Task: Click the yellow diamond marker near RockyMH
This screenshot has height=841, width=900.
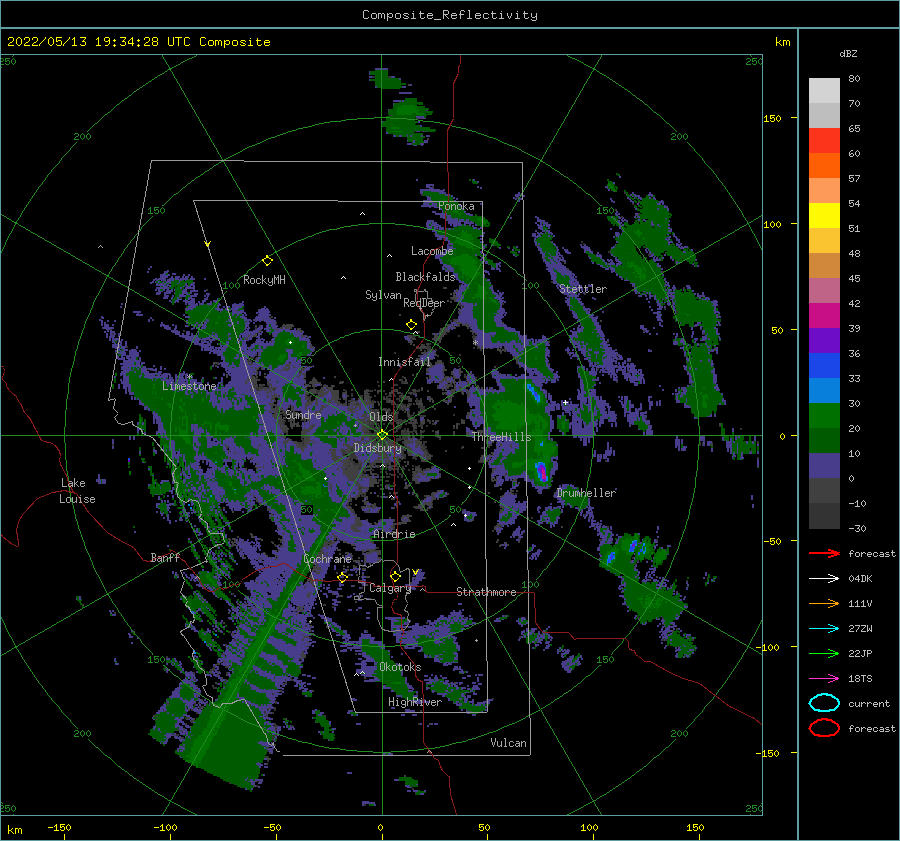Action: 267,261
